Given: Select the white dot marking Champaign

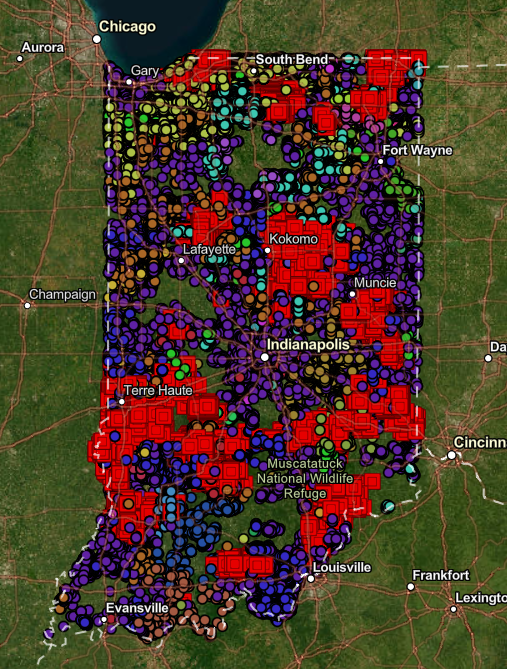Looking at the screenshot, I should [x=27, y=305].
